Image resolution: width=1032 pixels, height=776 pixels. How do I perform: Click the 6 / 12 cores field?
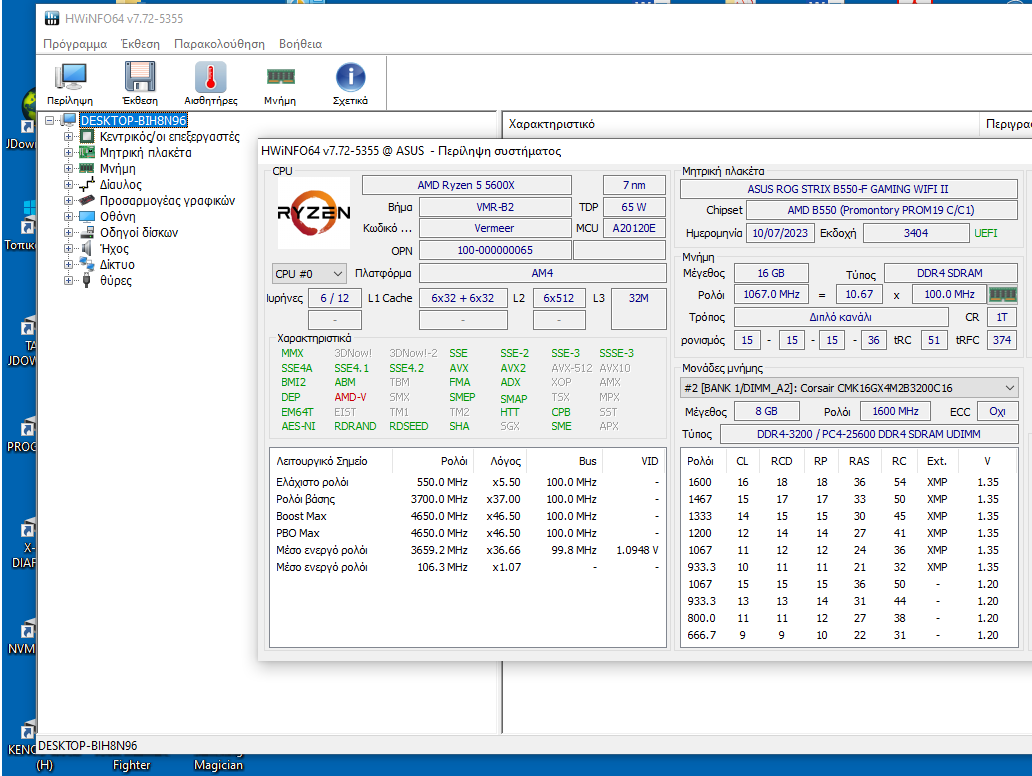click(334, 298)
